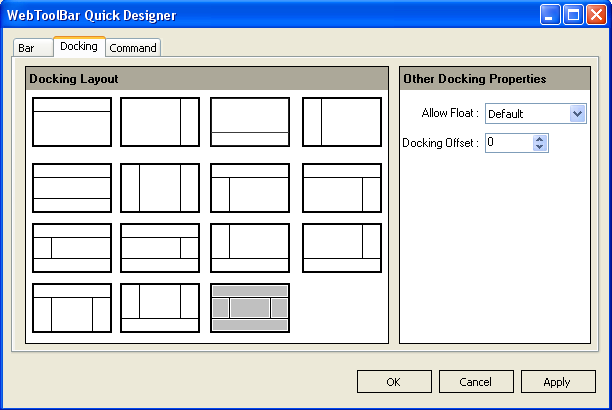Image resolution: width=612 pixels, height=410 pixels.
Task: Pick the gray all-sides docking layout
Action: coord(250,308)
